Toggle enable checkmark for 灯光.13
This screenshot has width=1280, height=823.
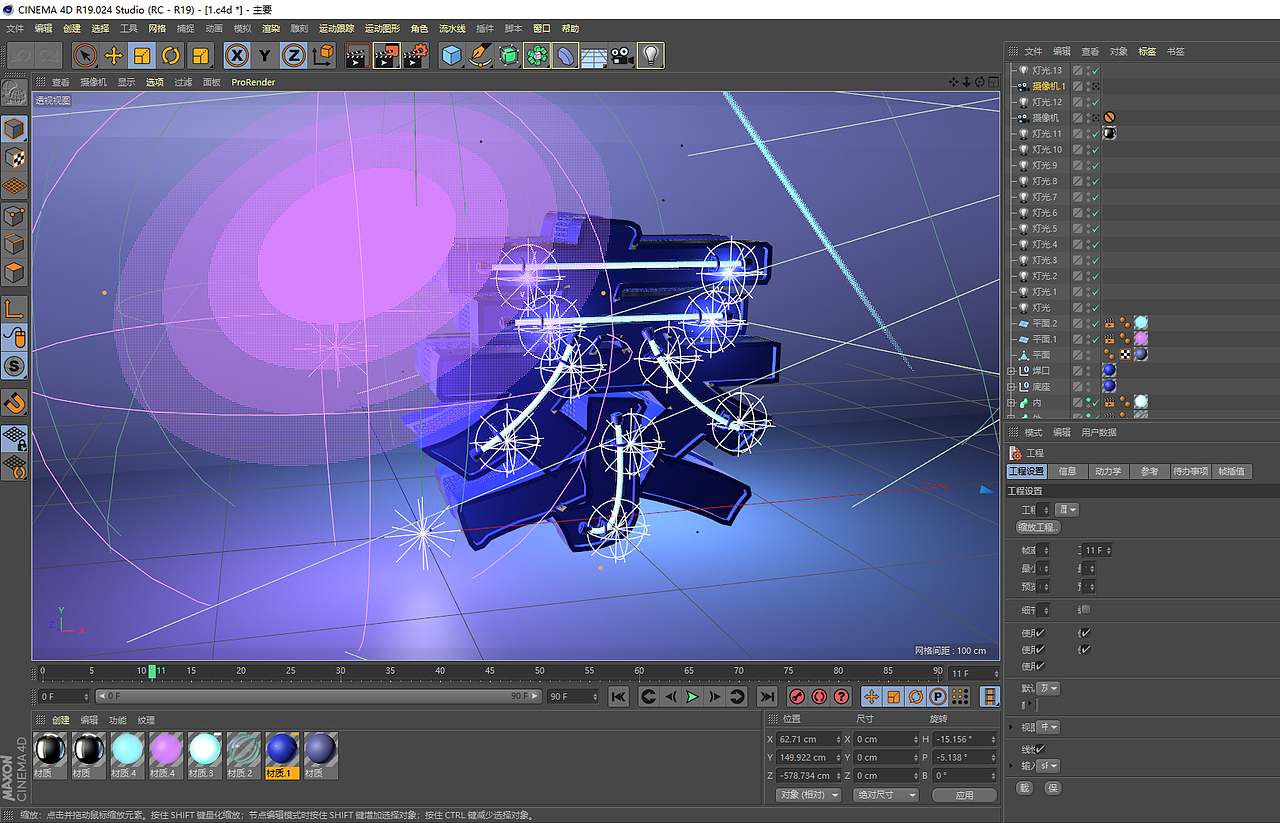[1096, 71]
